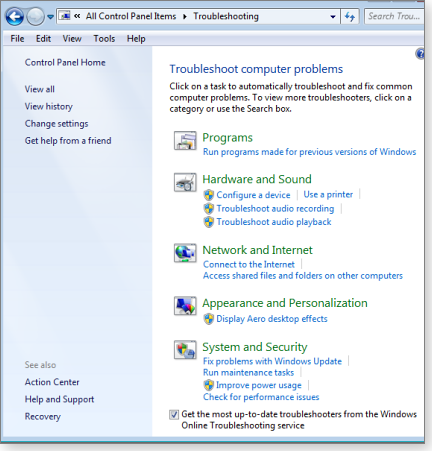Screen dimensions: 432x451
Task: Click Appearance and Personalization category icon
Action: pos(185,306)
